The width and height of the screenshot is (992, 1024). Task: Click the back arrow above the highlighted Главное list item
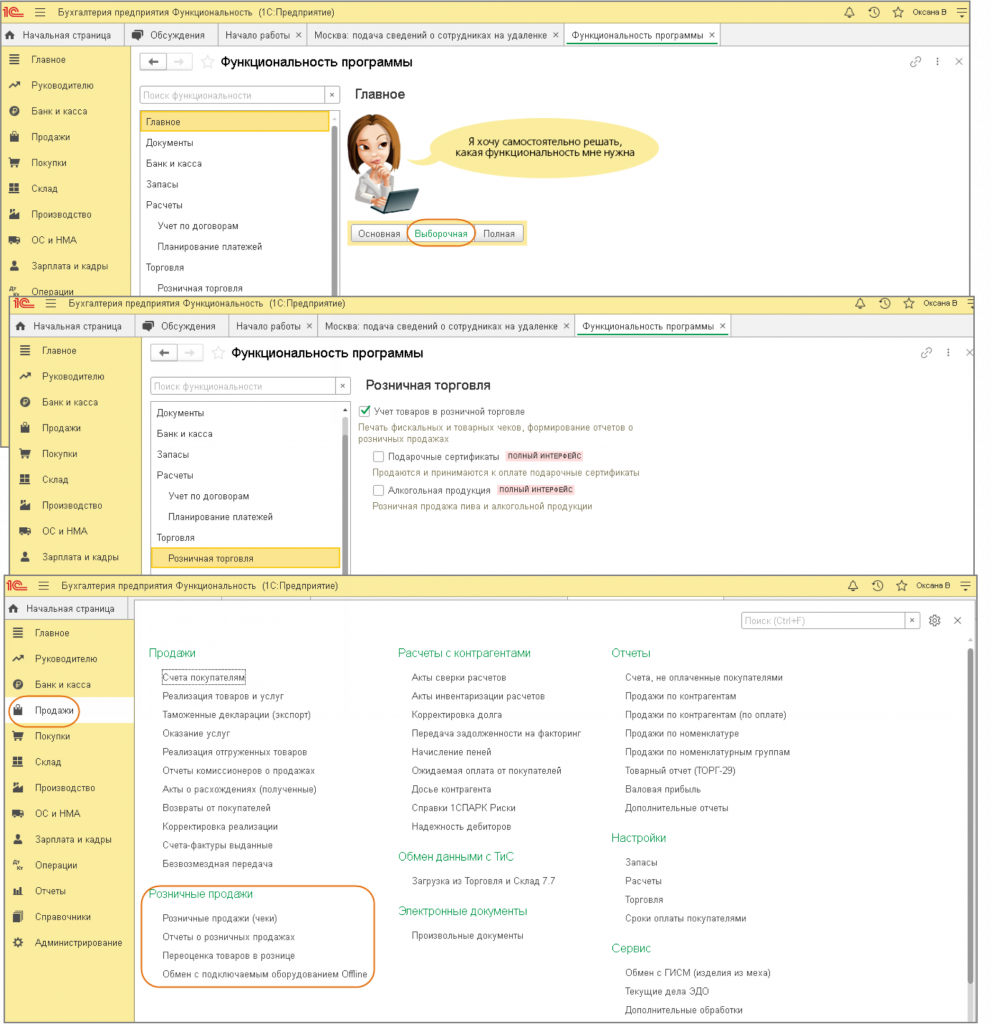[x=153, y=62]
